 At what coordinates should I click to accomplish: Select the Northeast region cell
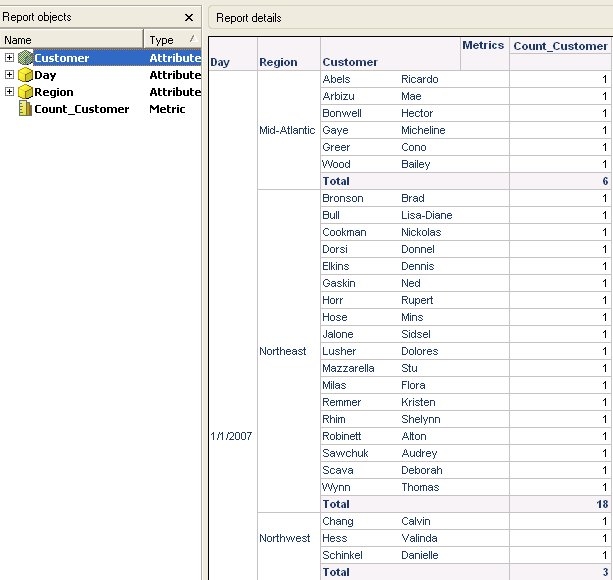pyautogui.click(x=283, y=351)
